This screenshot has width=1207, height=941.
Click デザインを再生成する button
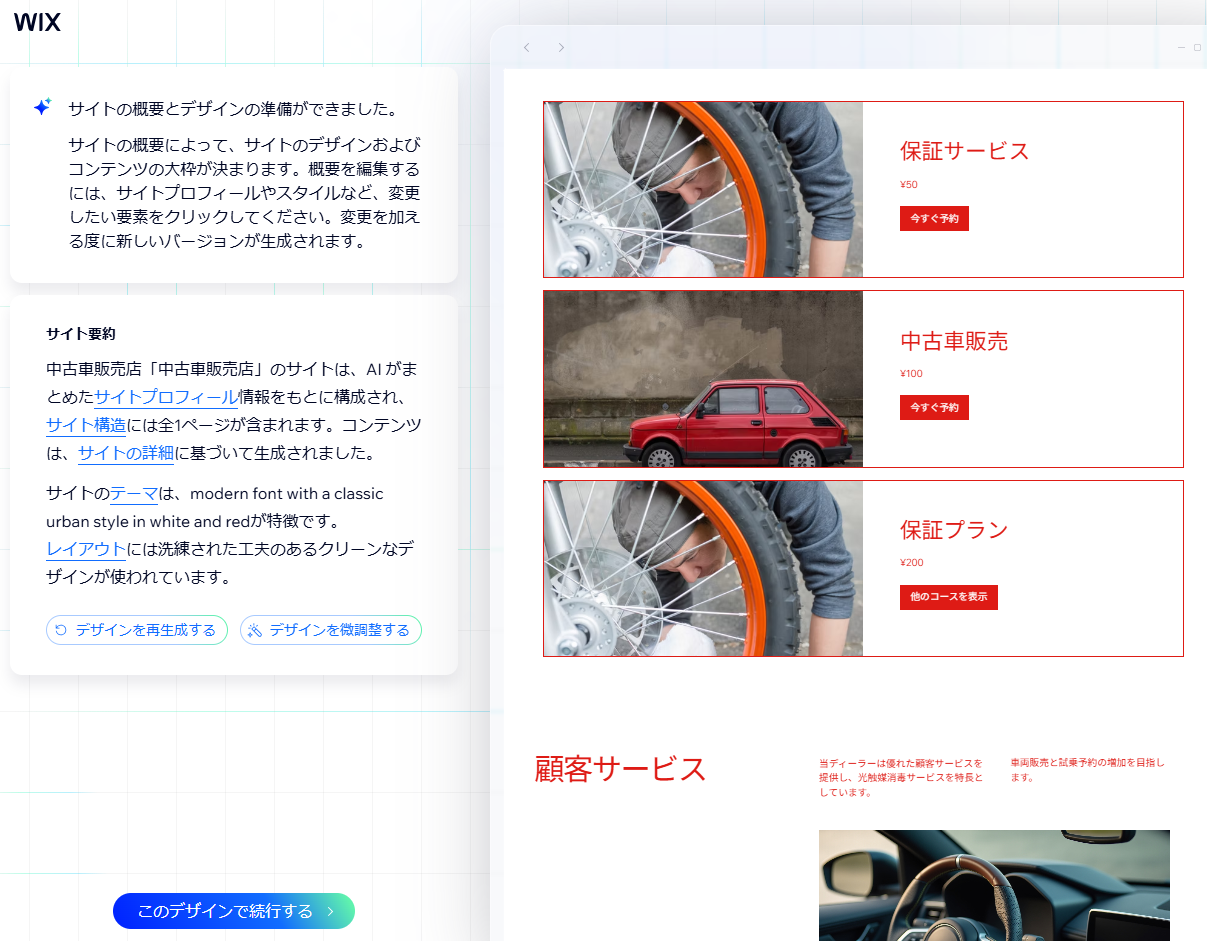pos(137,630)
